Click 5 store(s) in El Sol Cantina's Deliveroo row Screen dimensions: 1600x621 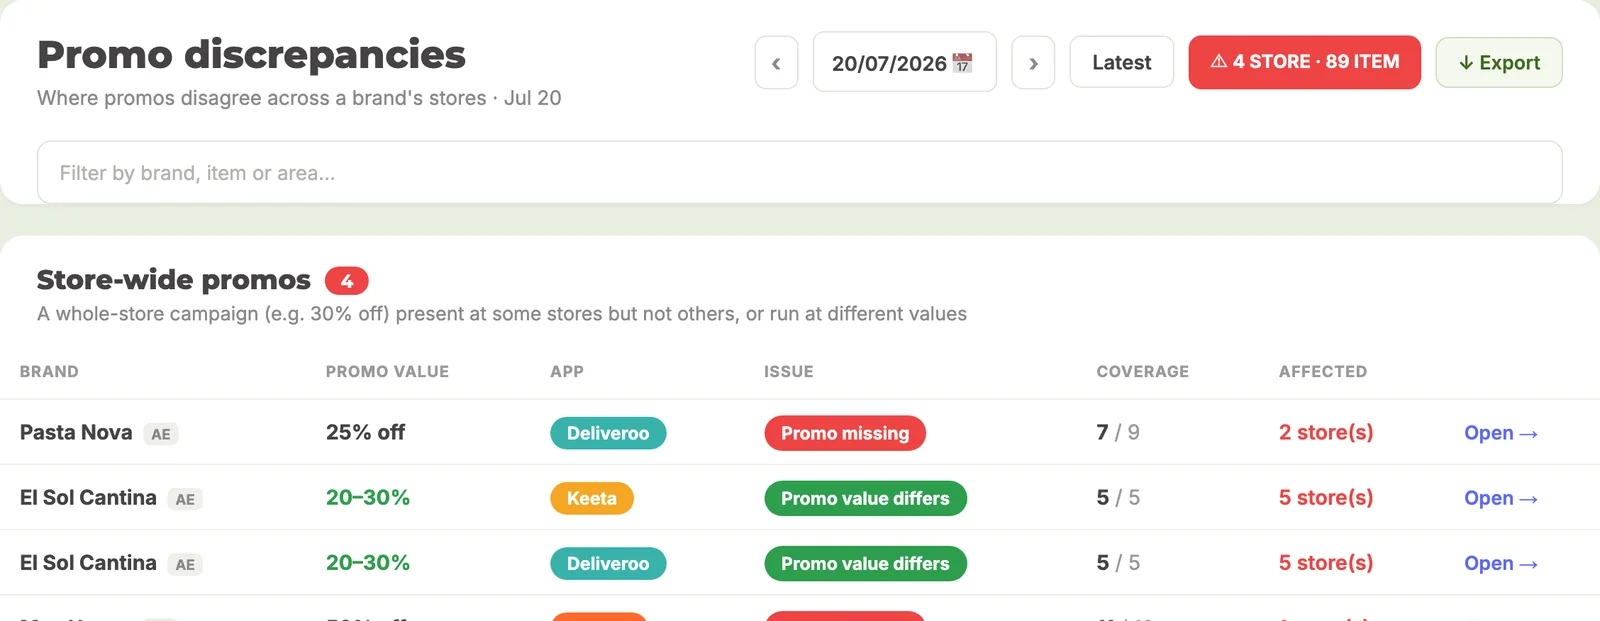pyautogui.click(x=1326, y=562)
